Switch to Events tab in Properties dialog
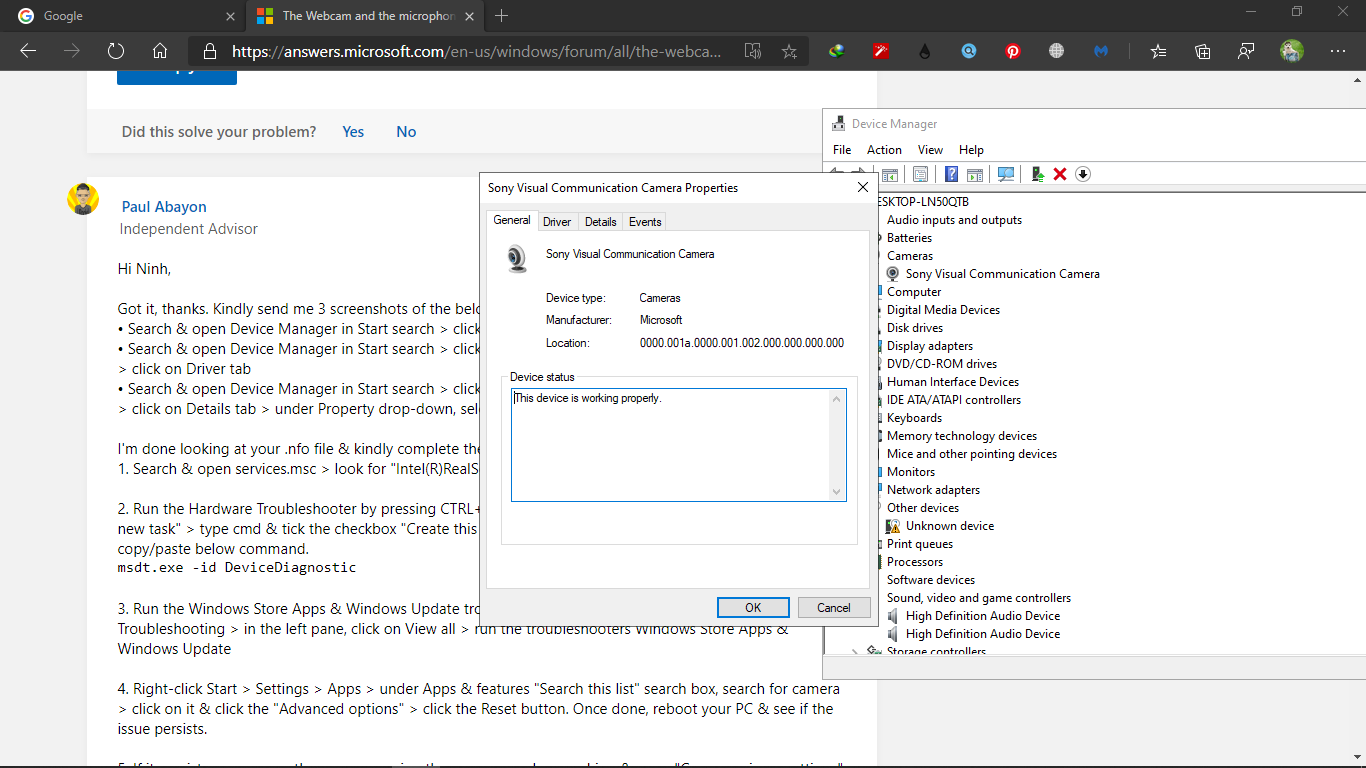The image size is (1366, 768). (x=645, y=222)
